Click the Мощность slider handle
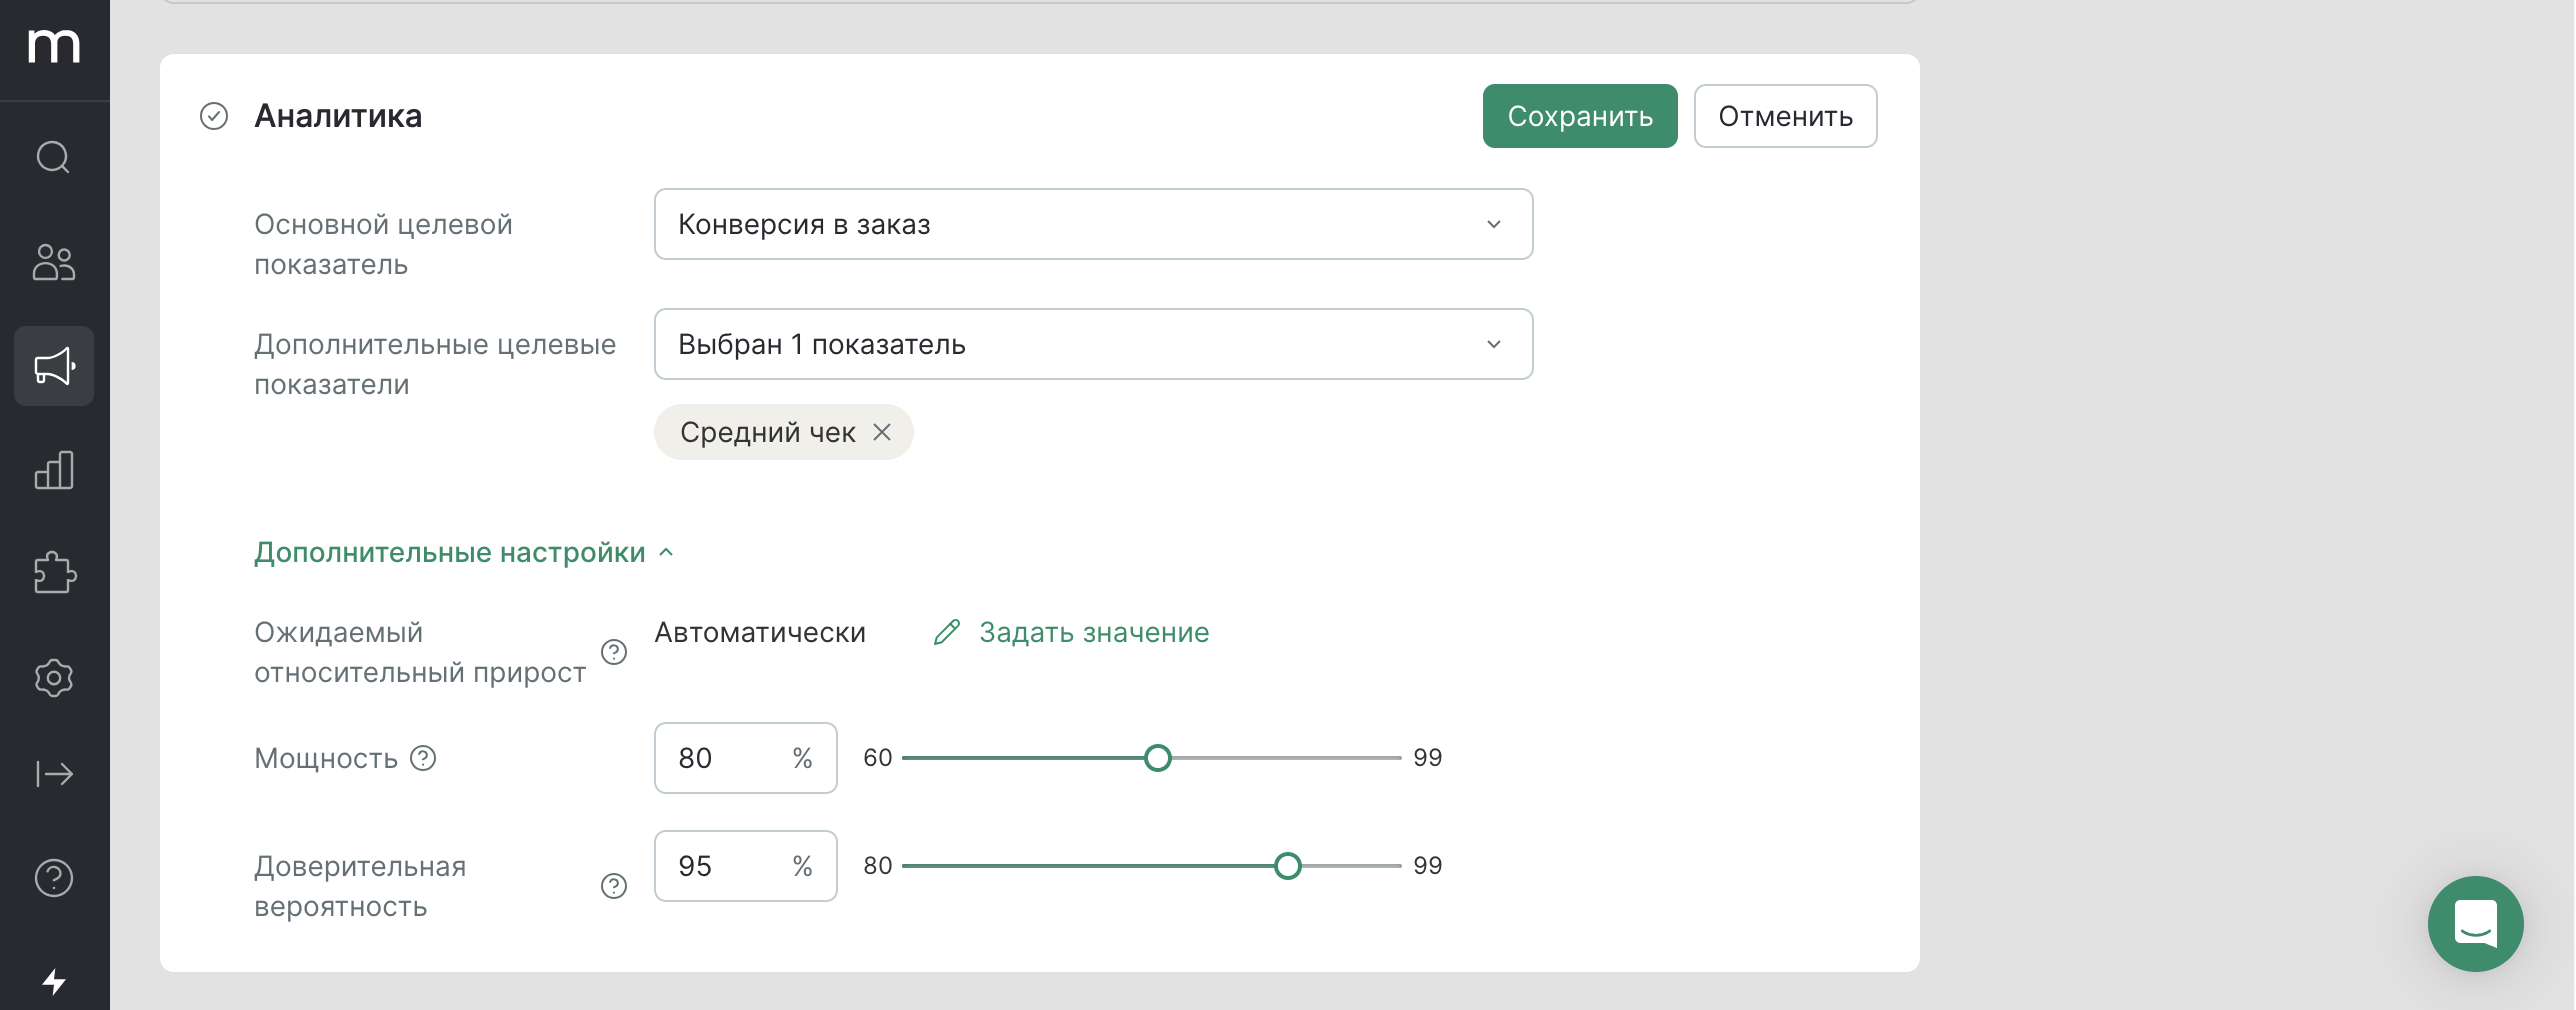 pos(1158,758)
